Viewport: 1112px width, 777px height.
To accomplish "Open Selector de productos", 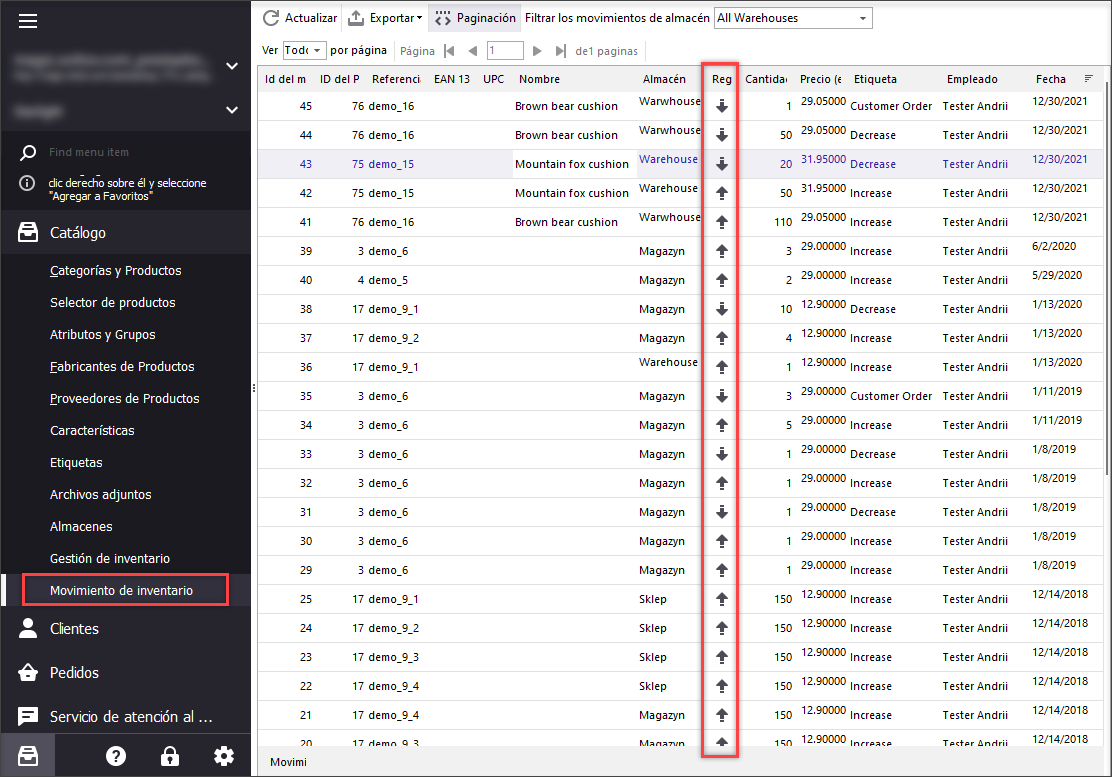I will click(x=113, y=303).
